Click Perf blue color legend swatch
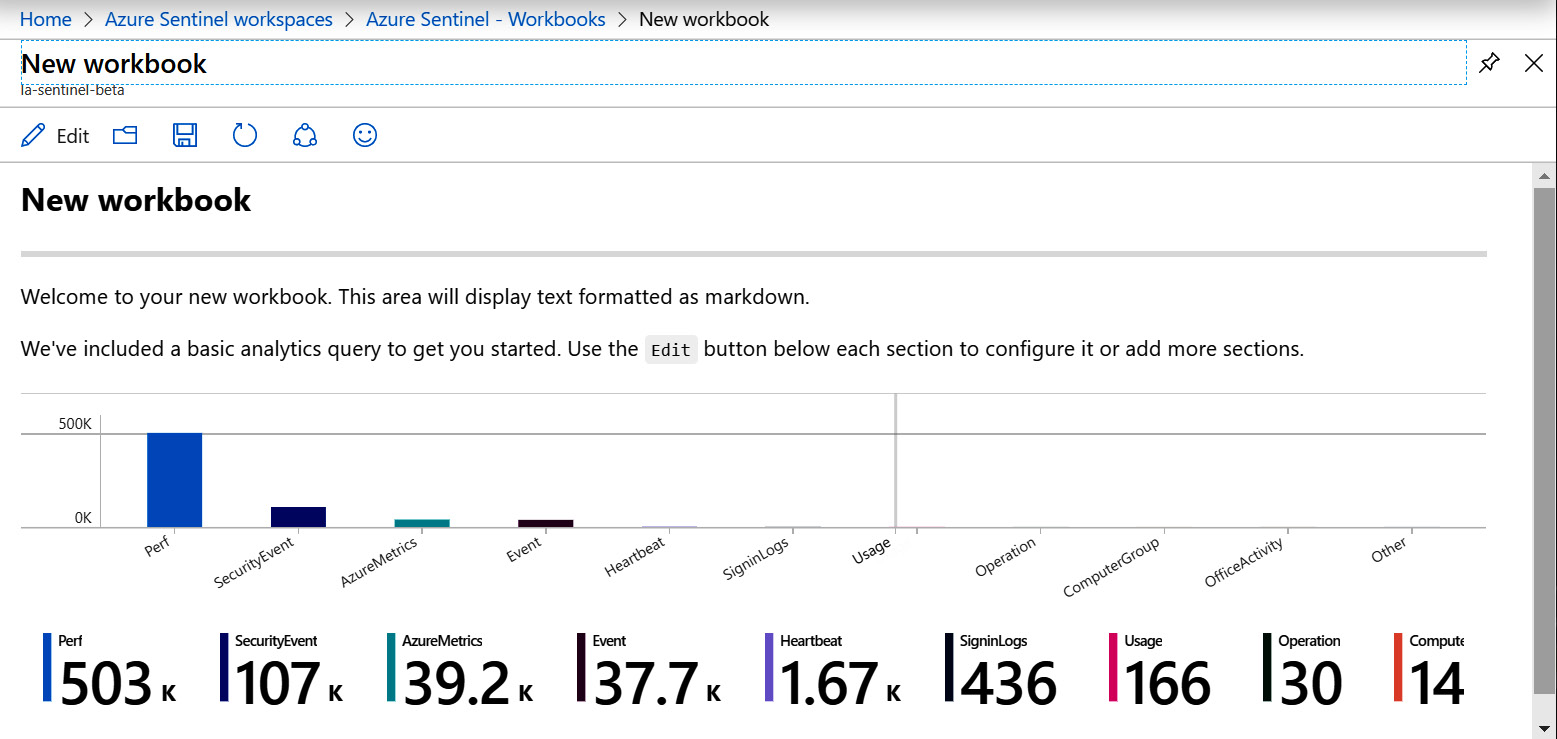1557x739 pixels. [47, 667]
